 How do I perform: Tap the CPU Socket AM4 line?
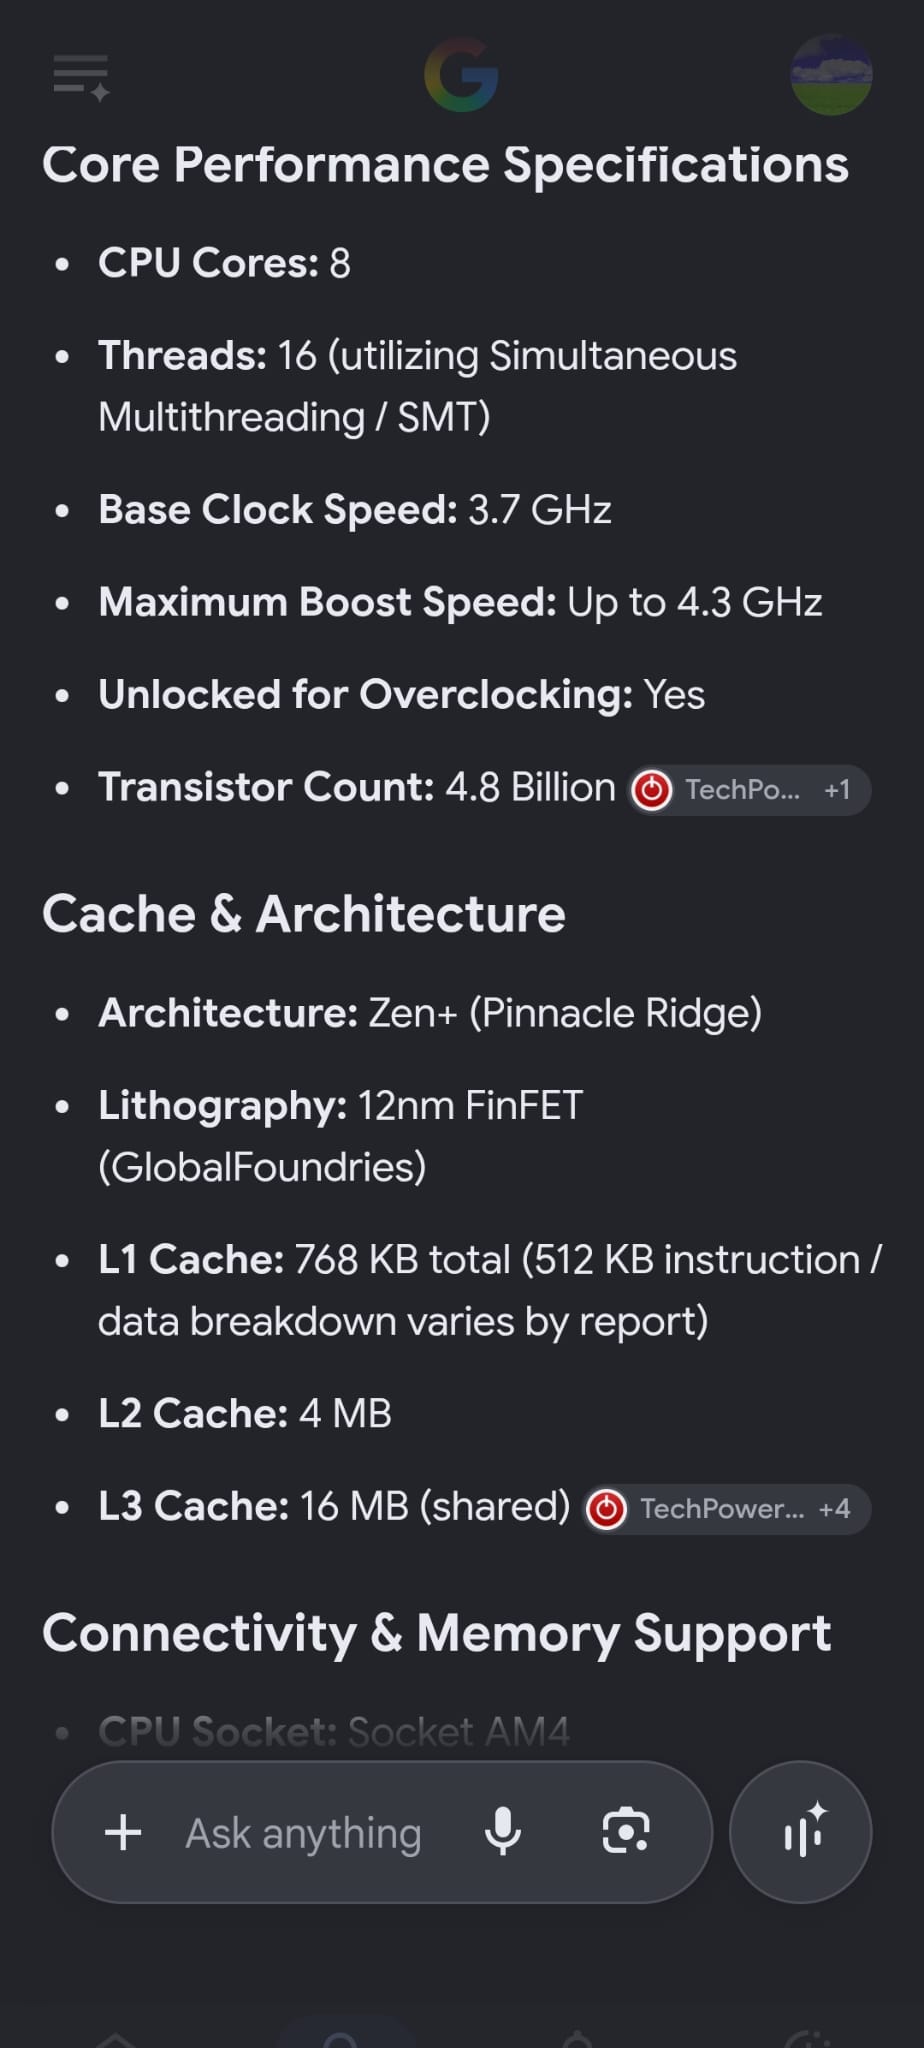coord(334,1731)
